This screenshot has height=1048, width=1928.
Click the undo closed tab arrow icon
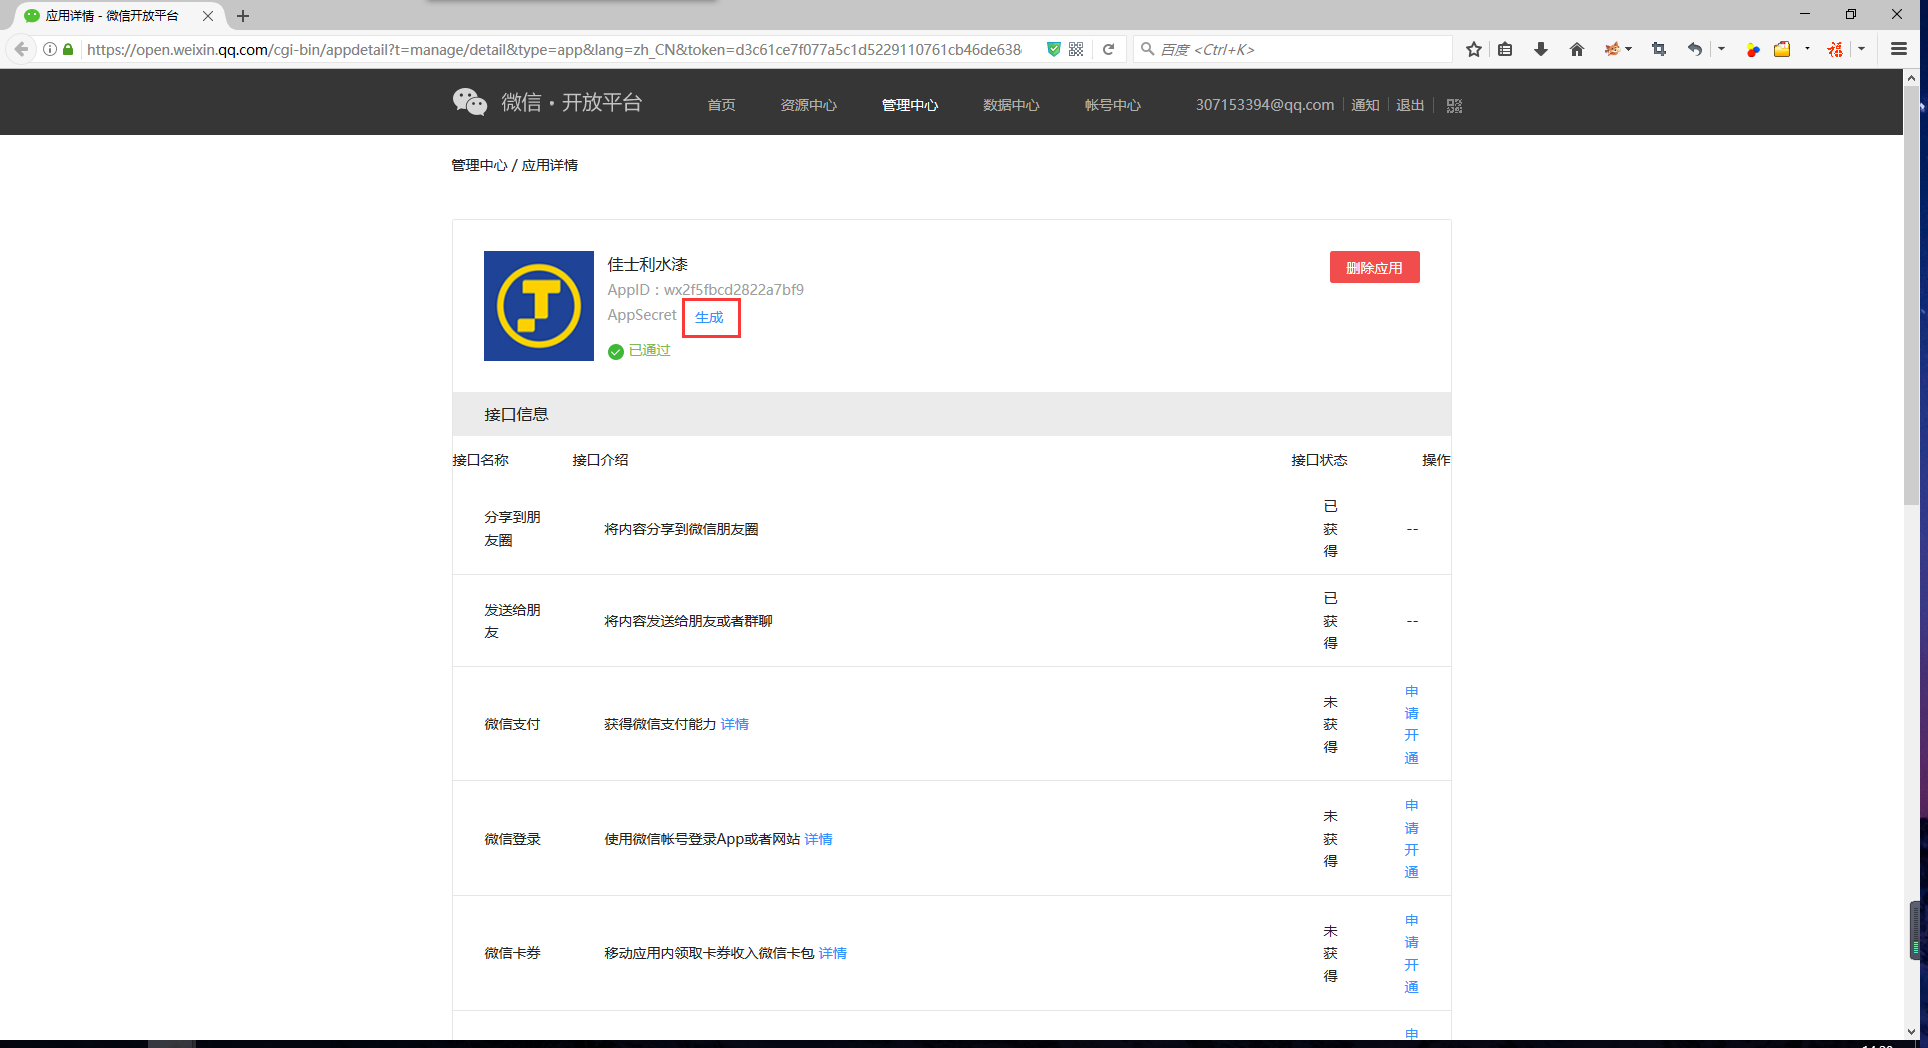tap(1694, 49)
